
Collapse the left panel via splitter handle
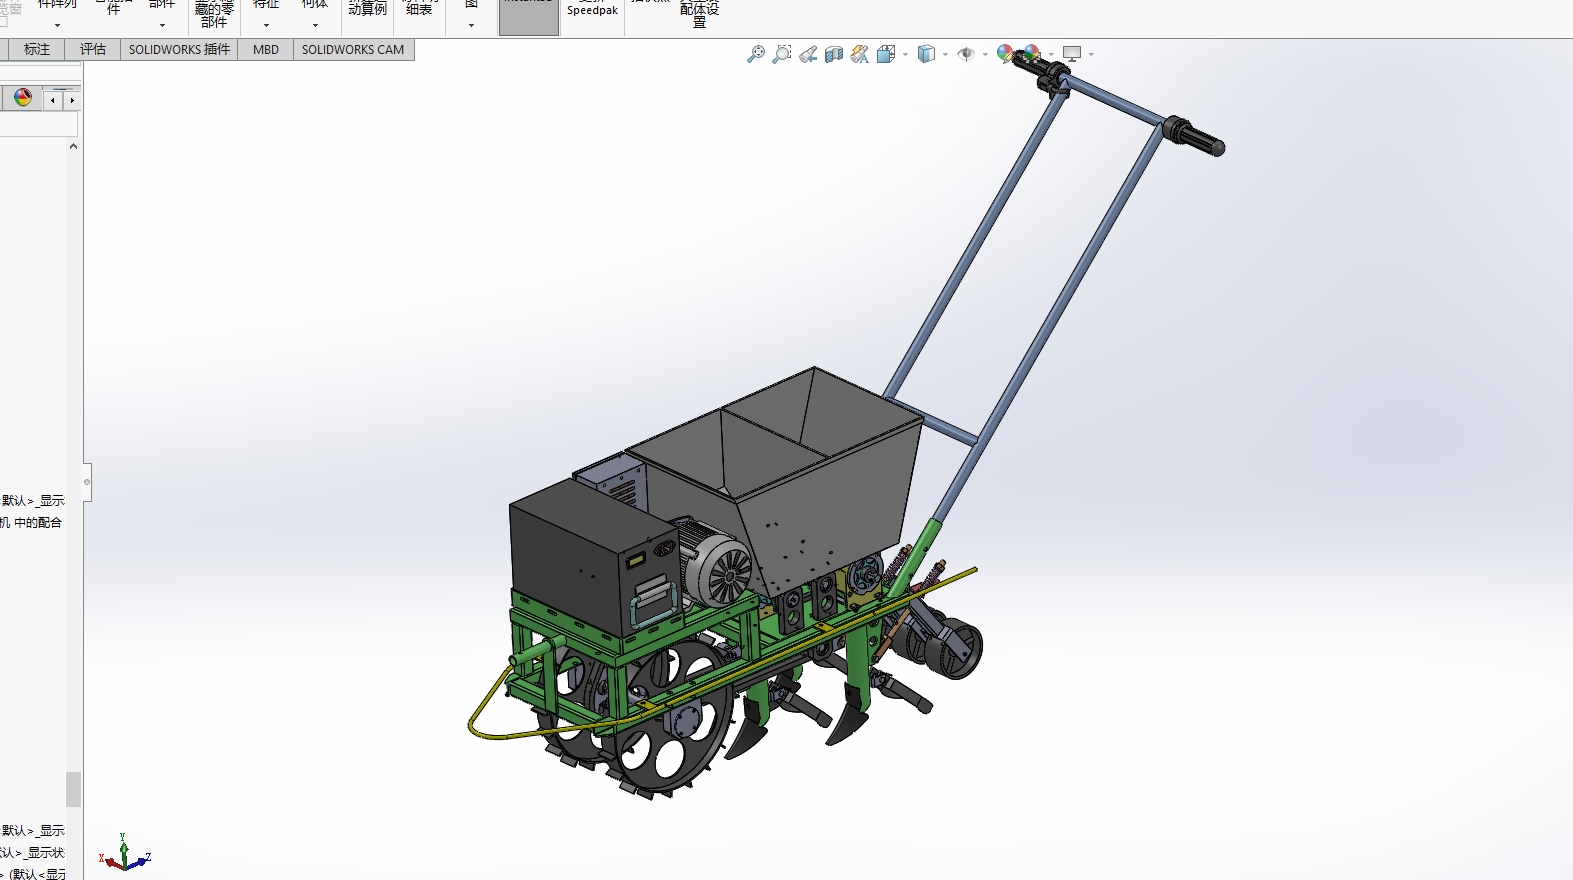click(x=87, y=482)
